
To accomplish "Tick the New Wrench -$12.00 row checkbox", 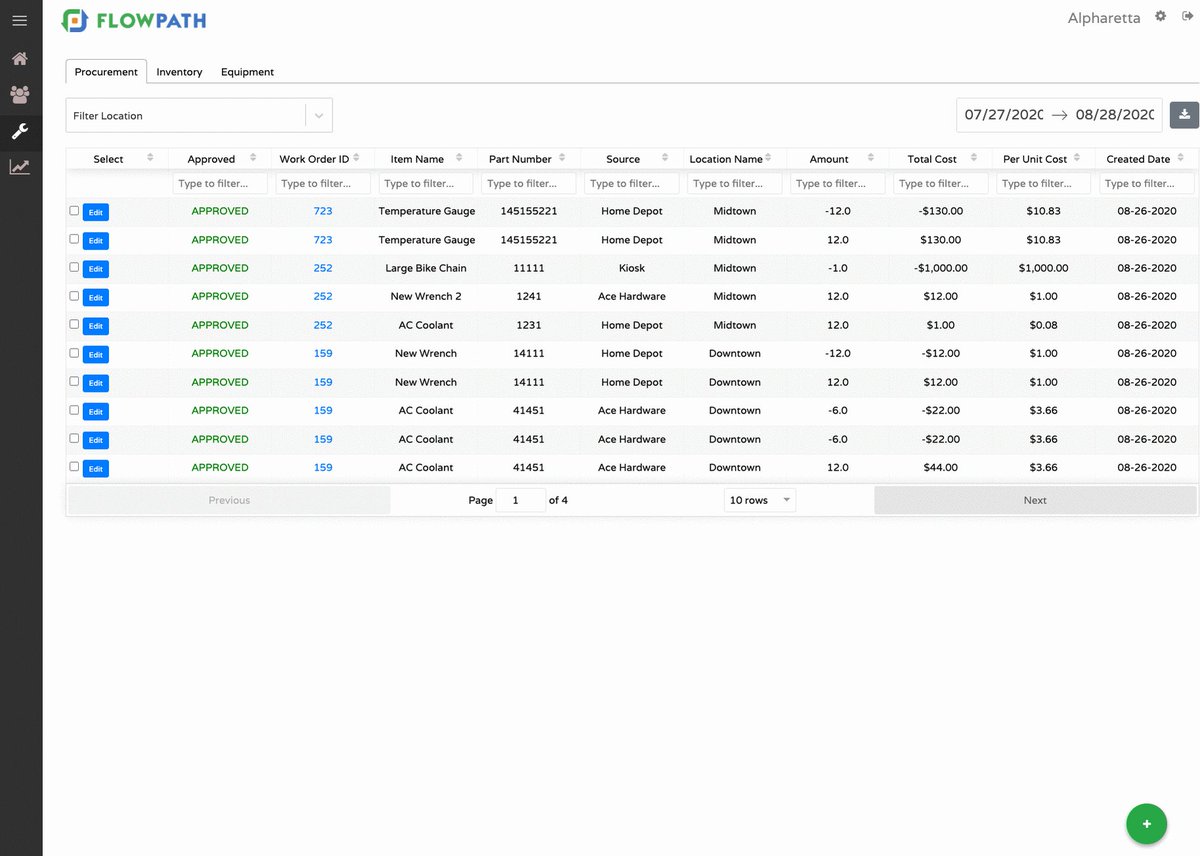I will [74, 352].
